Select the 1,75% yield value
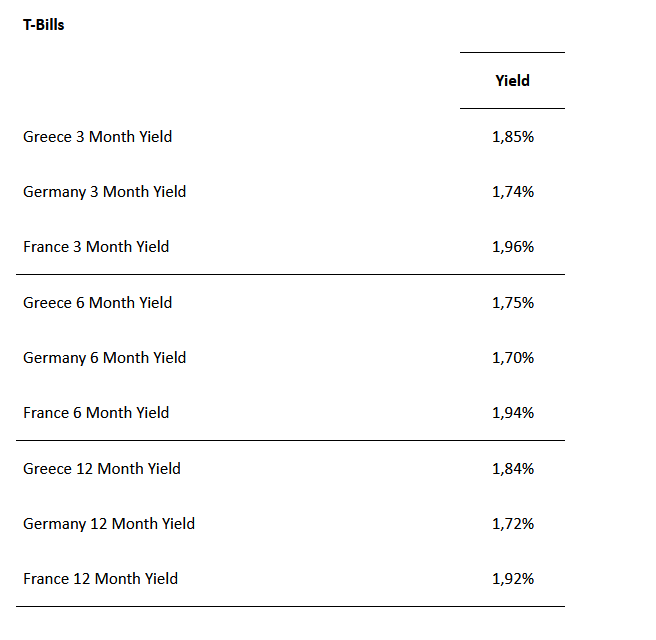Image resolution: width=656 pixels, height=640 pixels. (512, 303)
